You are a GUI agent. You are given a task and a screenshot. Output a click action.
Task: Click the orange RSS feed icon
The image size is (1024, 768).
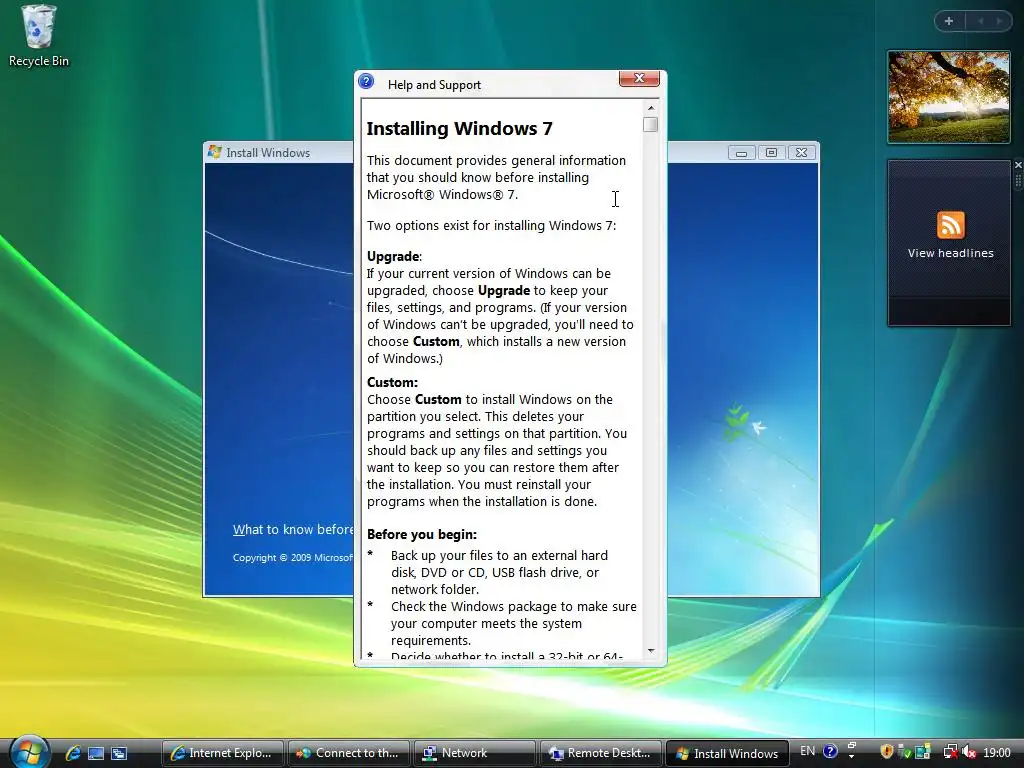click(x=950, y=225)
